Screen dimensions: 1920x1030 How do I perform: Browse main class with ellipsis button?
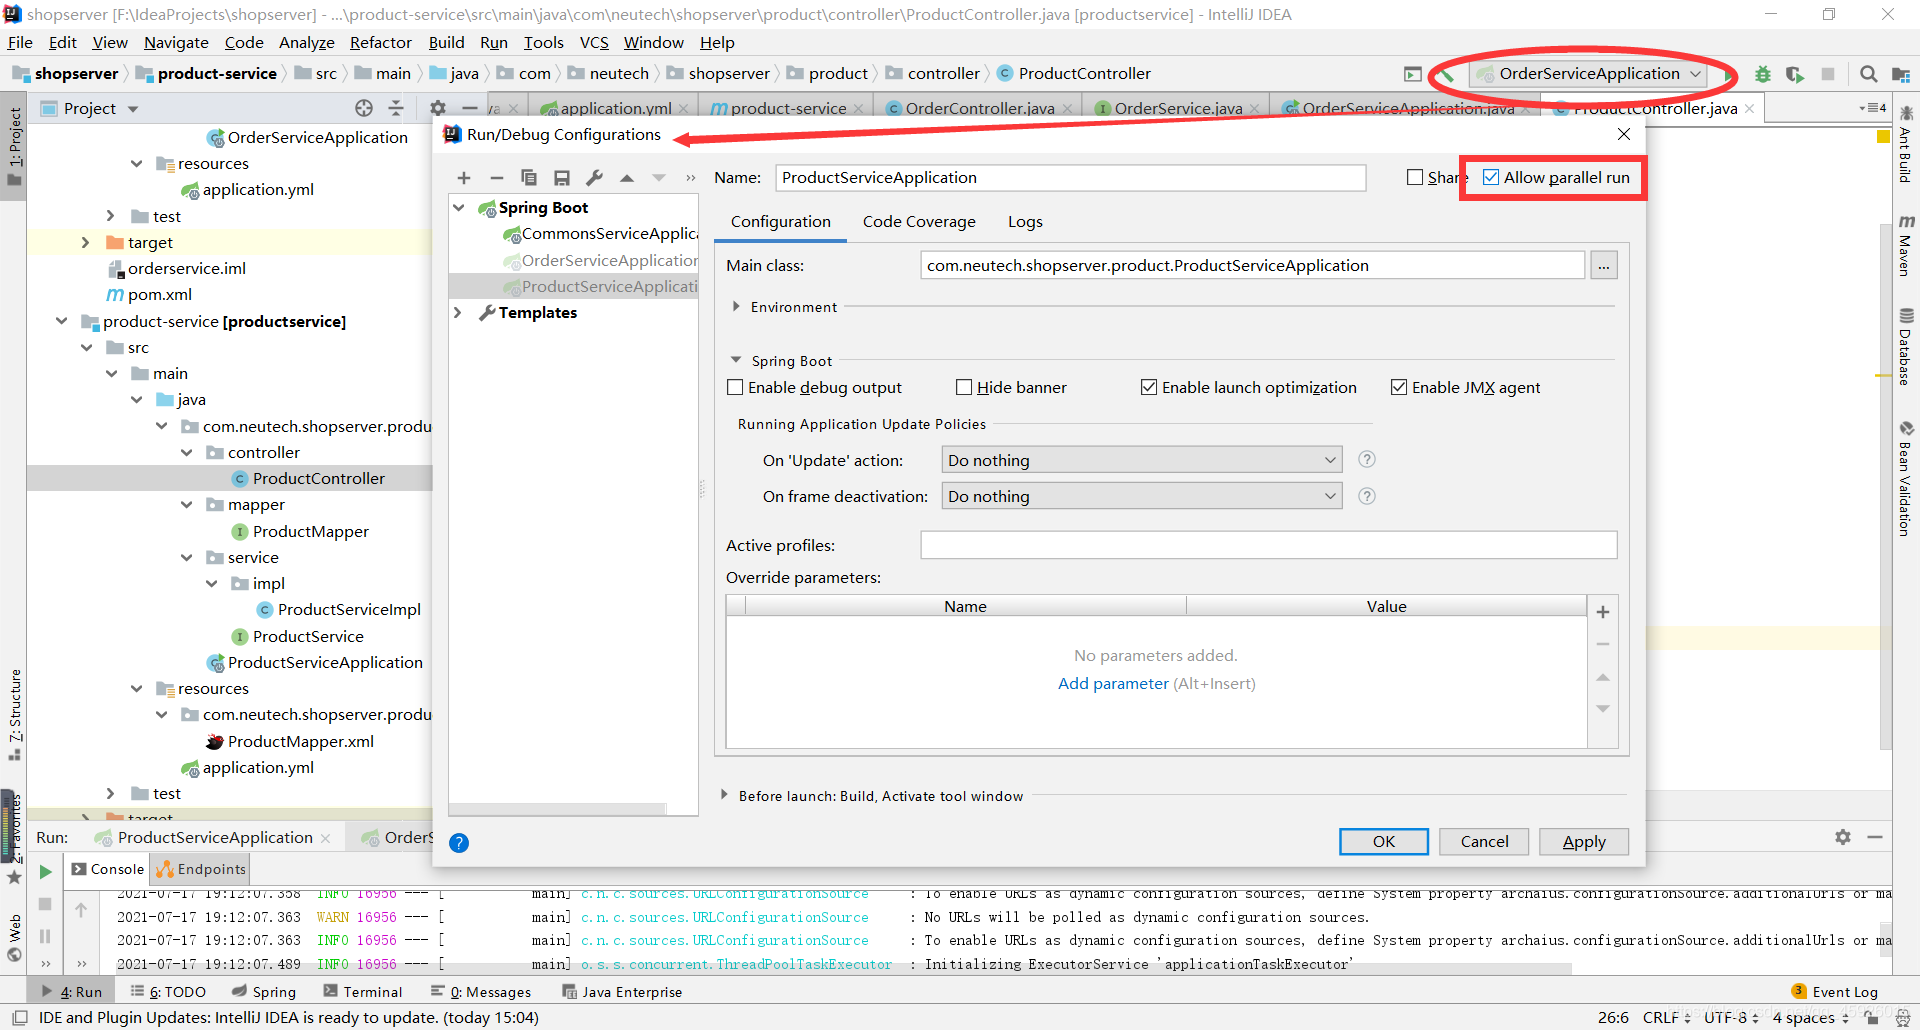1604,265
